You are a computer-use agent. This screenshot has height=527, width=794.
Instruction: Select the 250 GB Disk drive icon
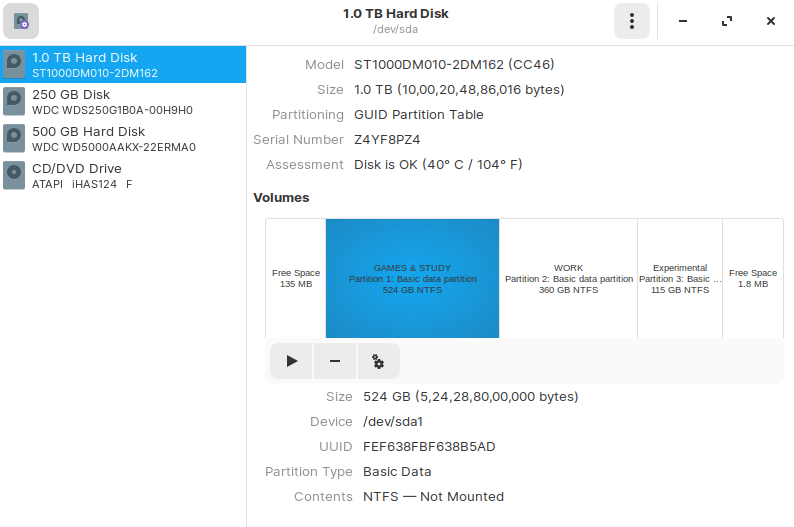[15, 102]
